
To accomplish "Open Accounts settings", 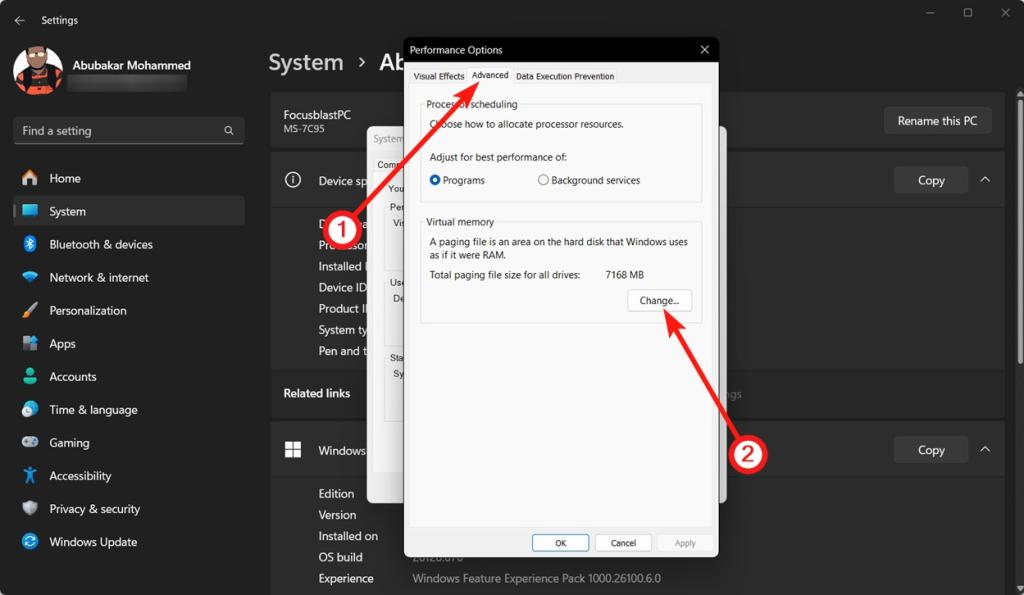I will [x=72, y=376].
